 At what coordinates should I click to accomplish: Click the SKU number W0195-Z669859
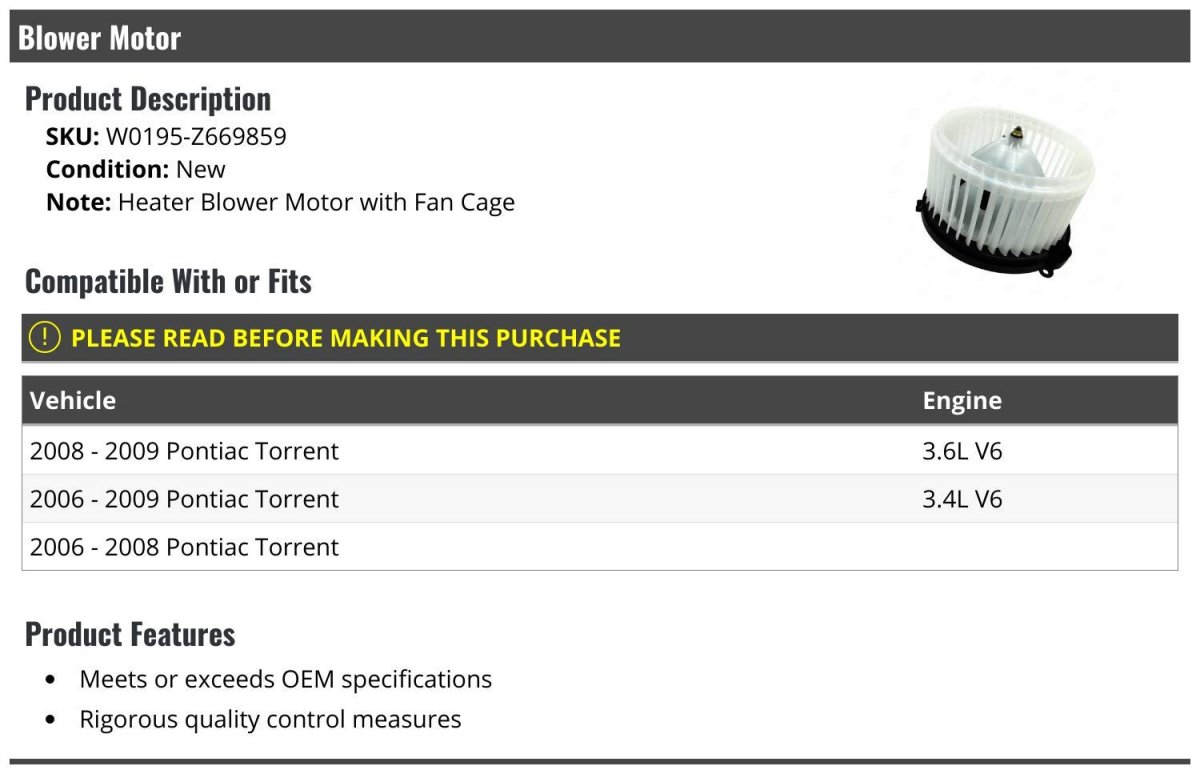196,136
